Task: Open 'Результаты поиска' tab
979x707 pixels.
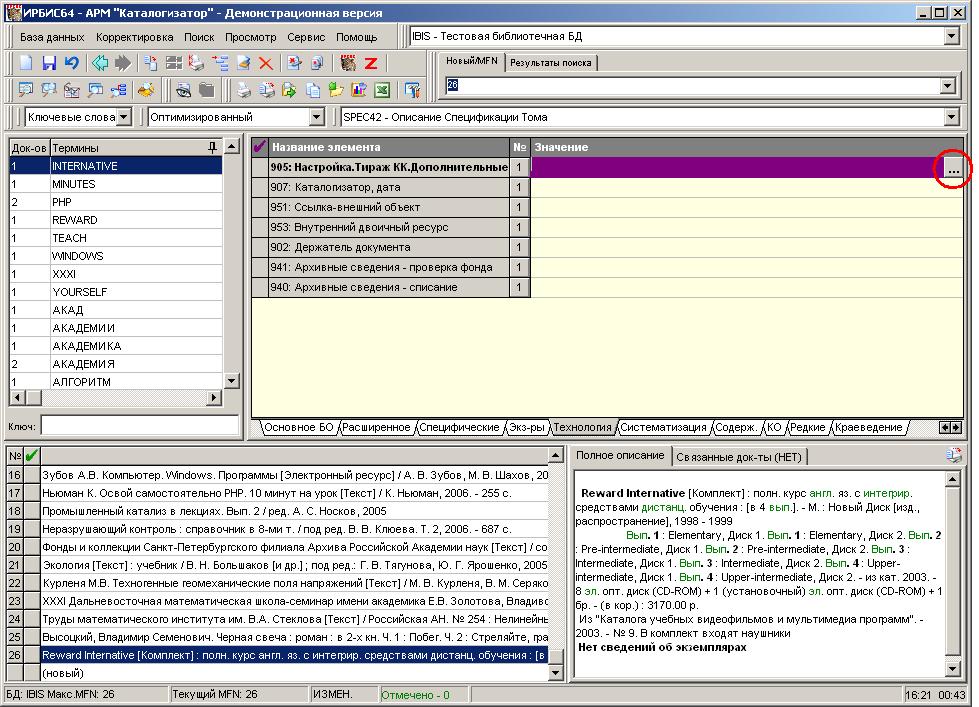Action: tap(550, 62)
